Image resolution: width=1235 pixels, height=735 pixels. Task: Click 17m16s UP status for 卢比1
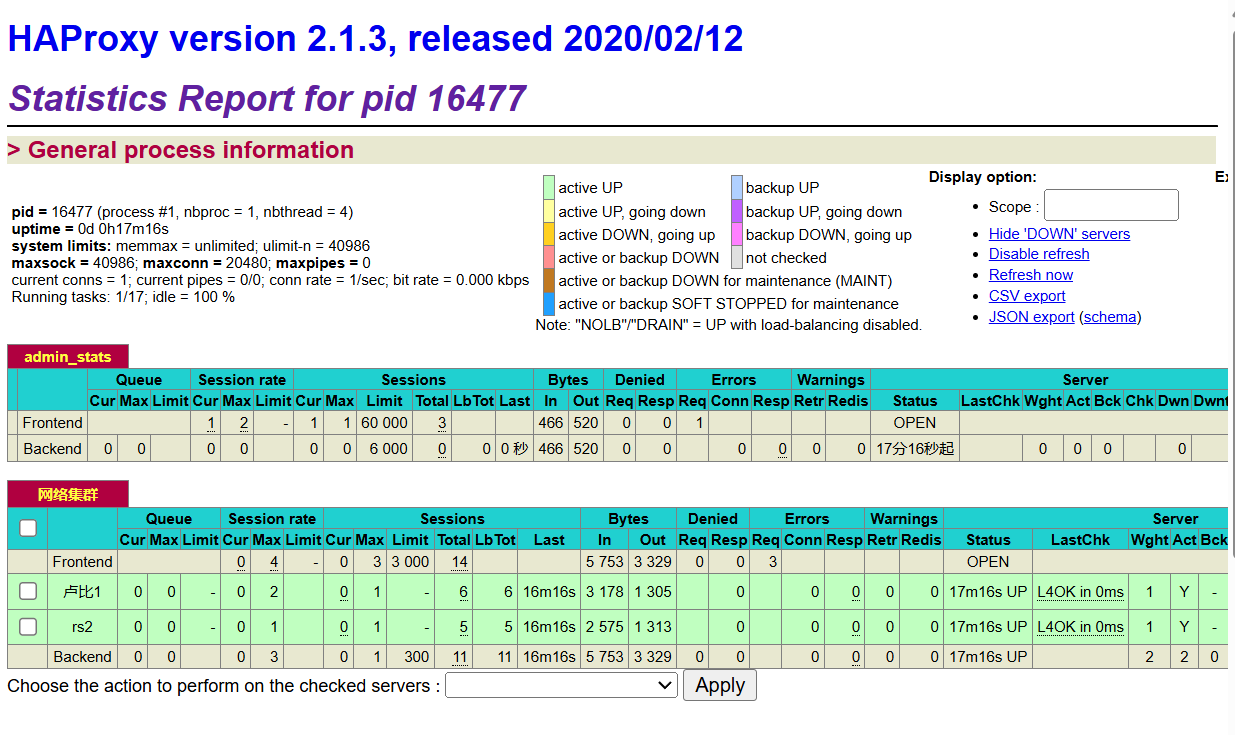tap(988, 592)
